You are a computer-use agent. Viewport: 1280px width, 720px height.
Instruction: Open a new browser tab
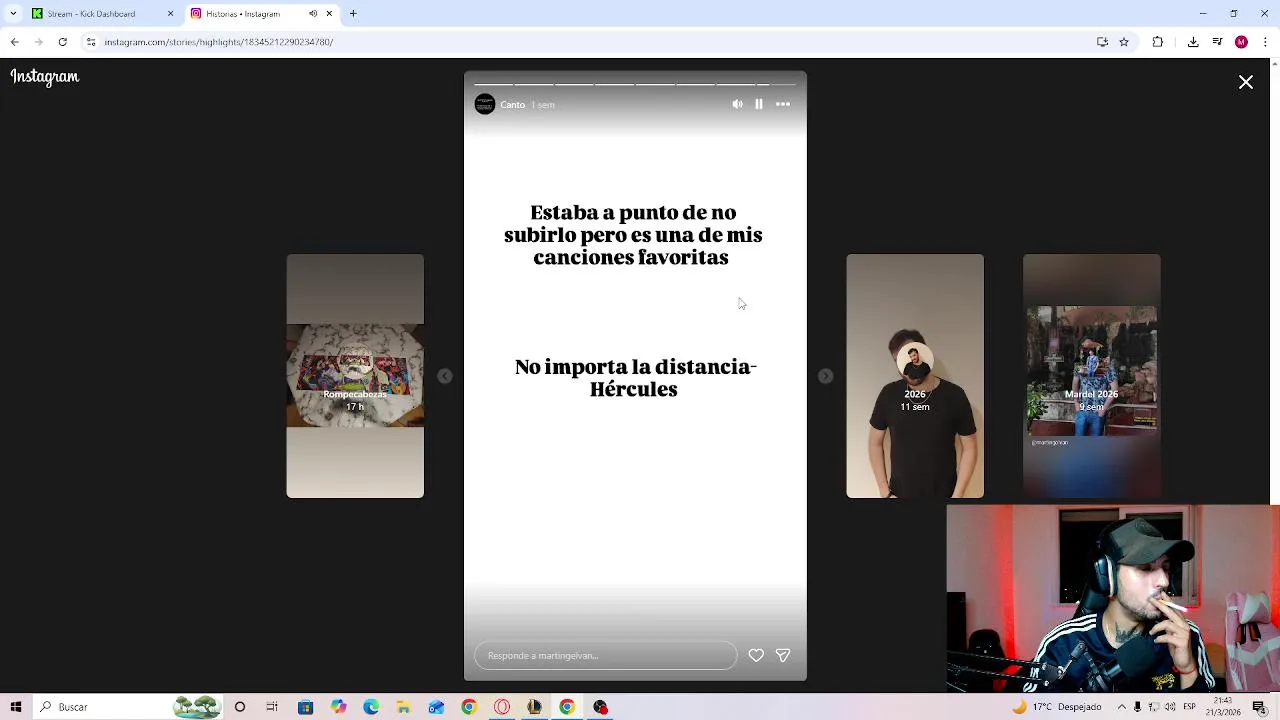[x=353, y=14]
